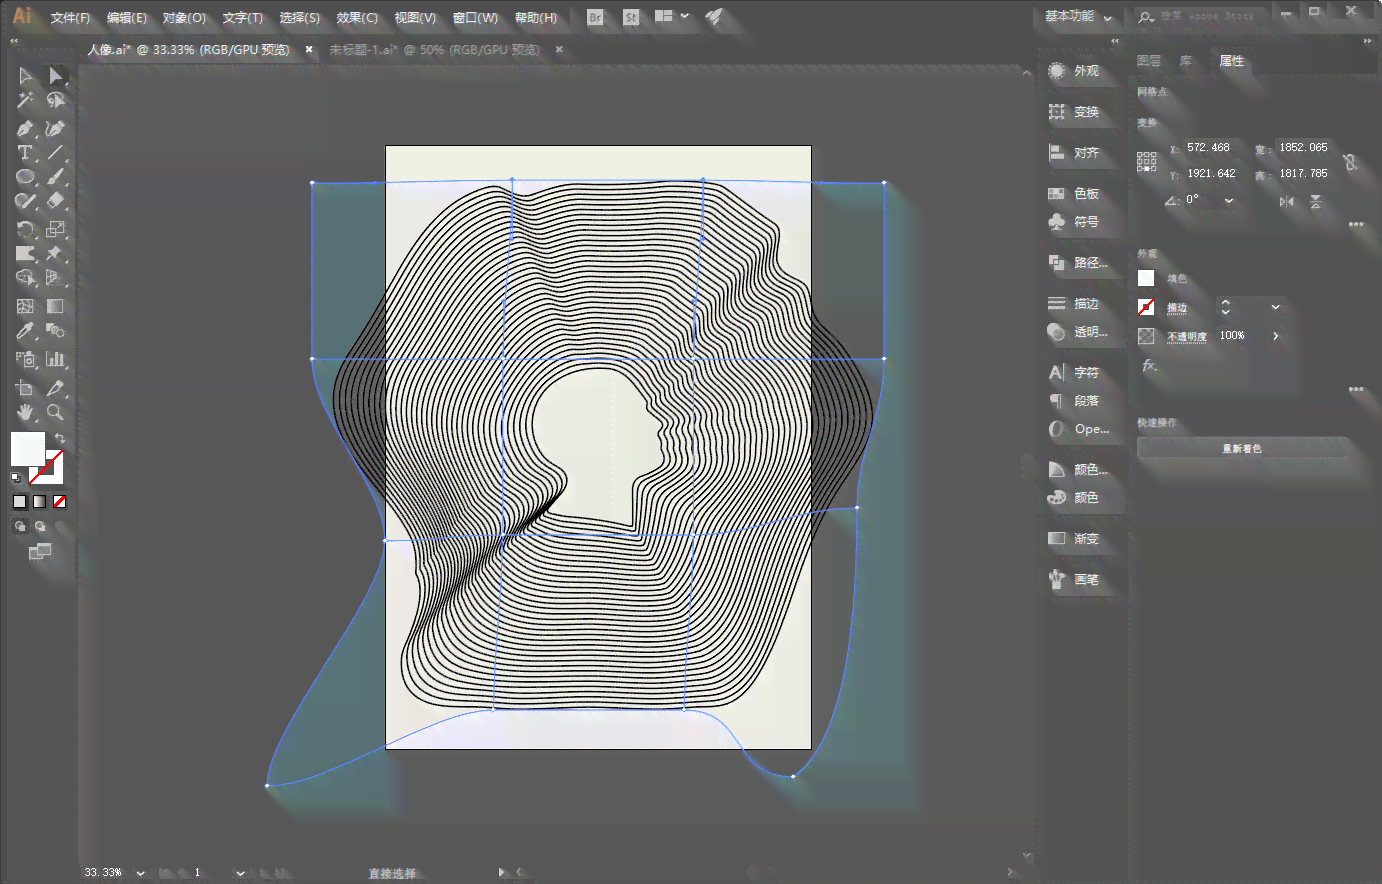Click the 填色 white swatch in properties
The width and height of the screenshot is (1382, 884).
pyautogui.click(x=1146, y=278)
